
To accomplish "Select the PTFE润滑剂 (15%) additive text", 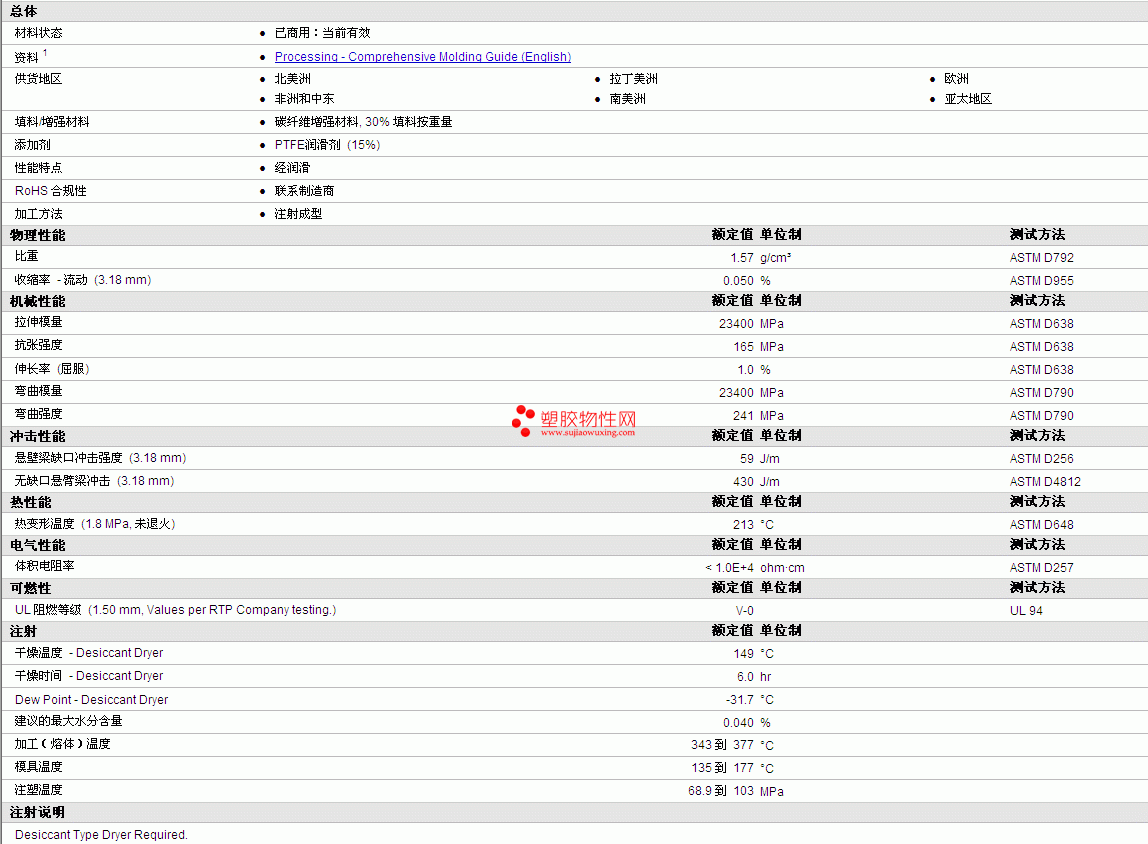I will [327, 145].
